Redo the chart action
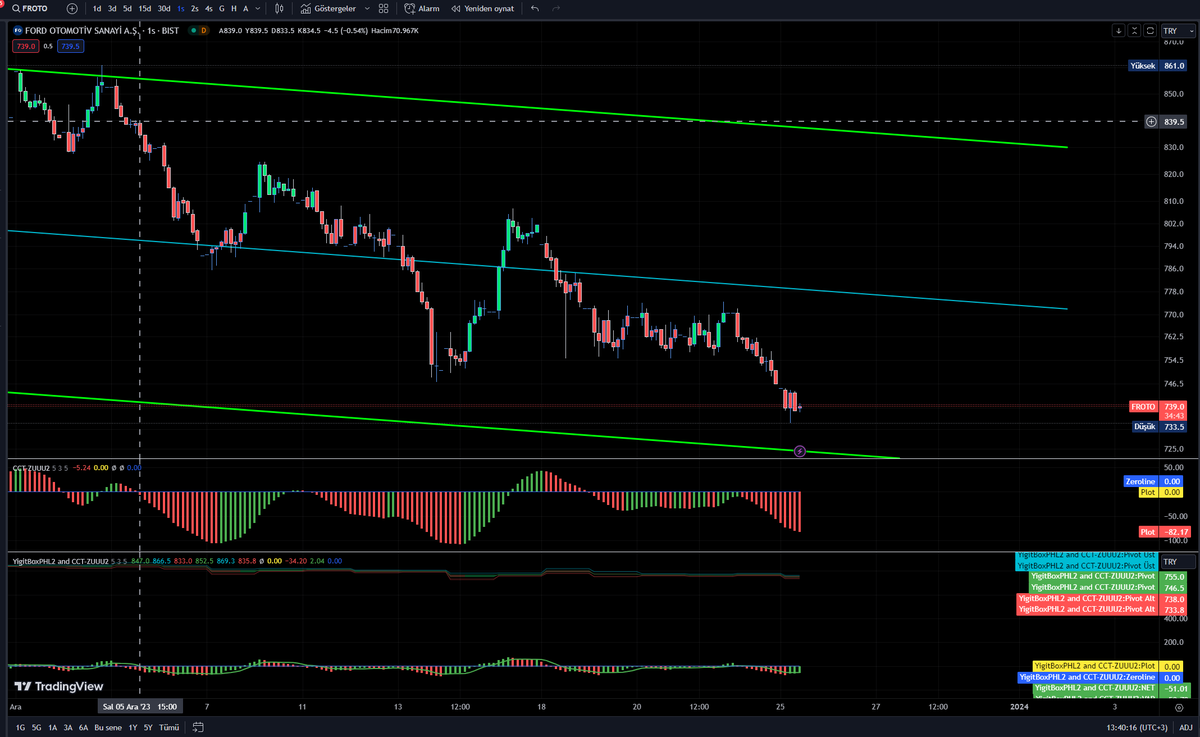The height and width of the screenshot is (737, 1200). pyautogui.click(x=557, y=8)
